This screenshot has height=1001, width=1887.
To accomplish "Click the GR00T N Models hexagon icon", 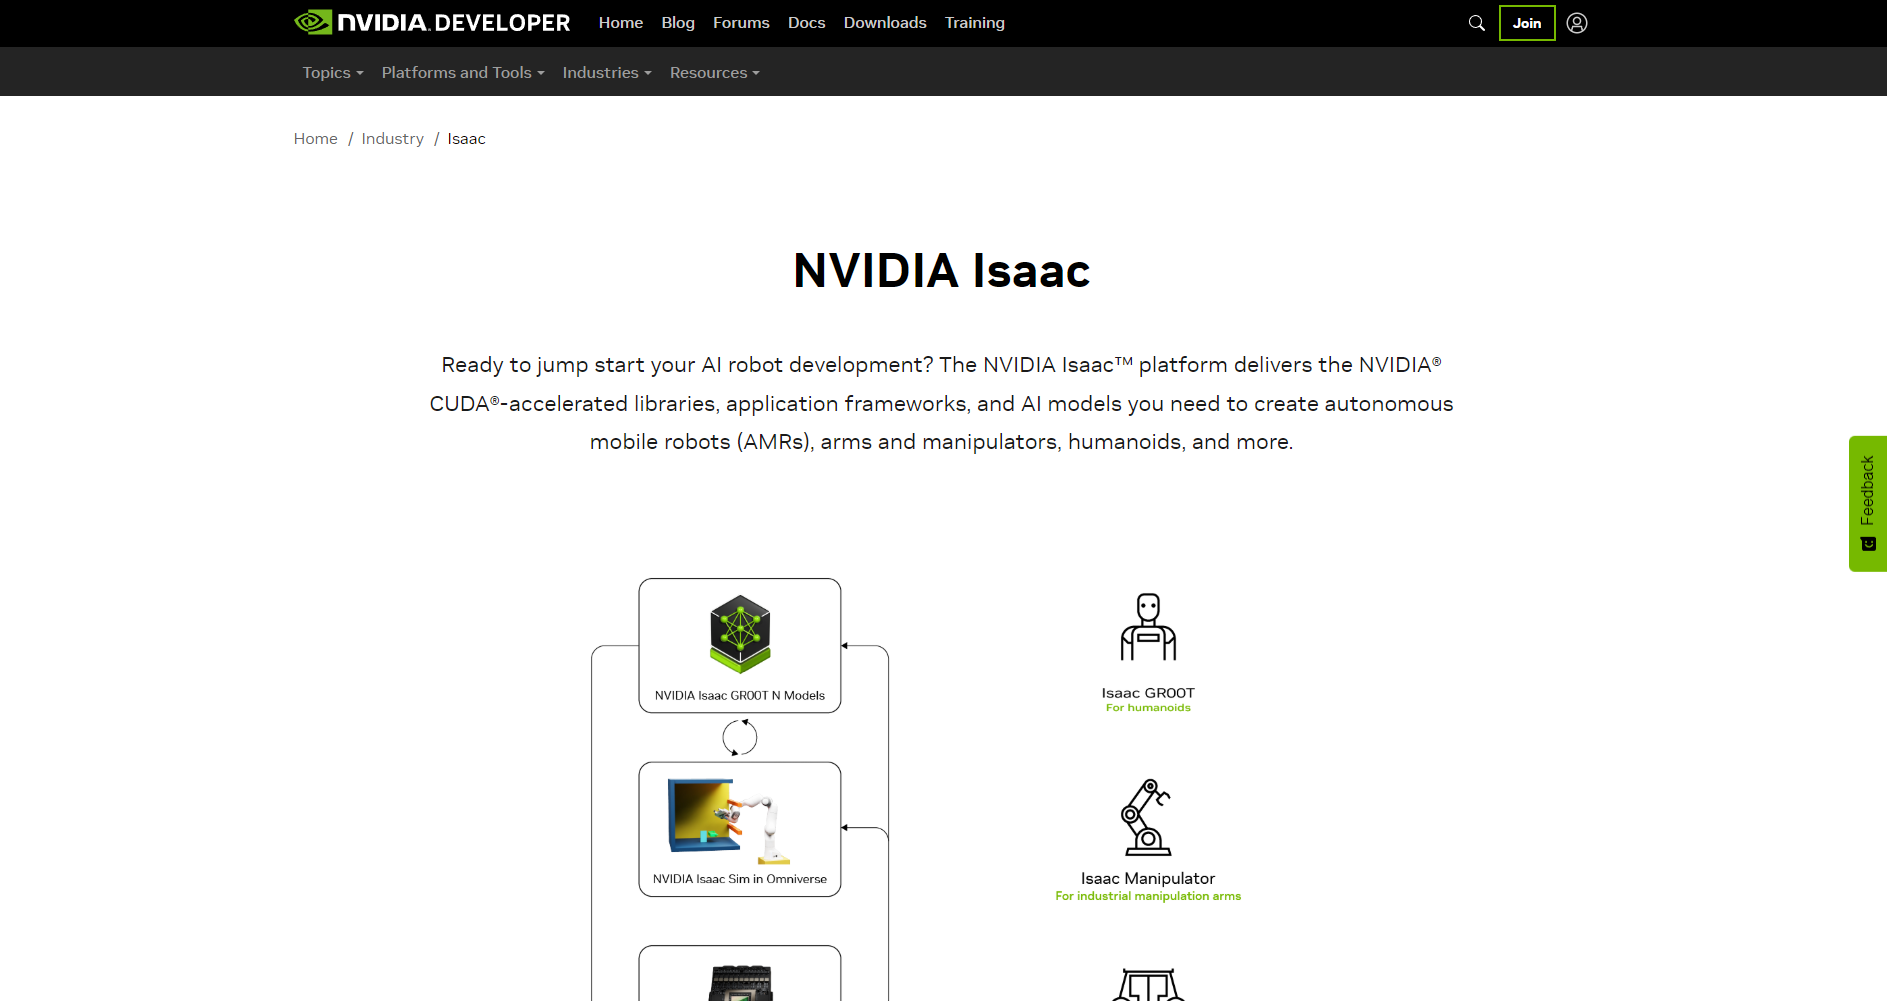I will point(740,634).
